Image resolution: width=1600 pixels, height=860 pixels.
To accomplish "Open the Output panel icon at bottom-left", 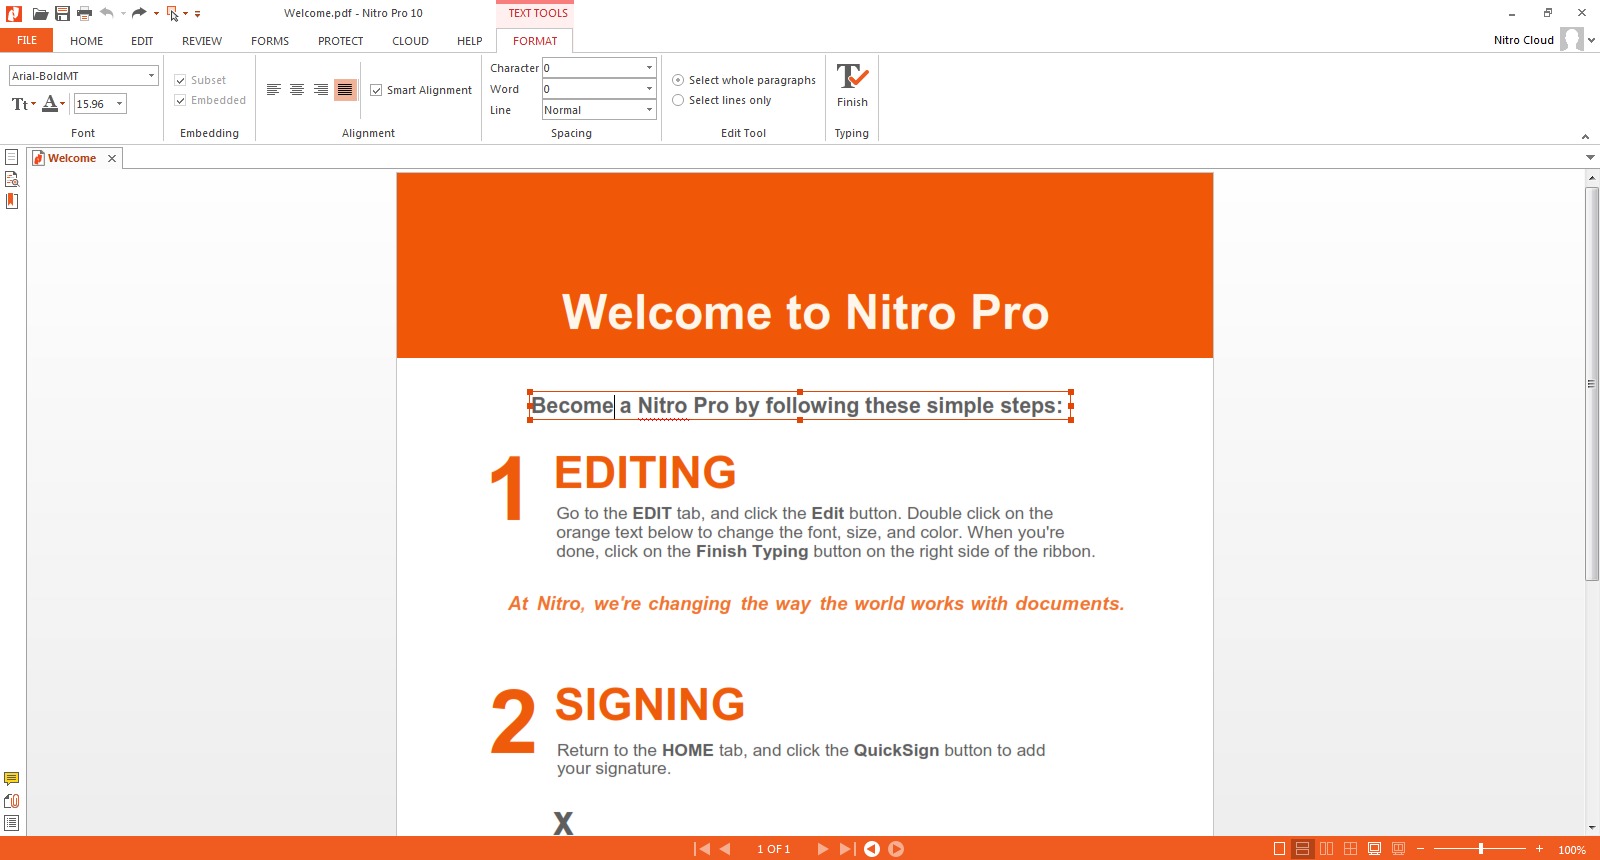I will [x=12, y=823].
